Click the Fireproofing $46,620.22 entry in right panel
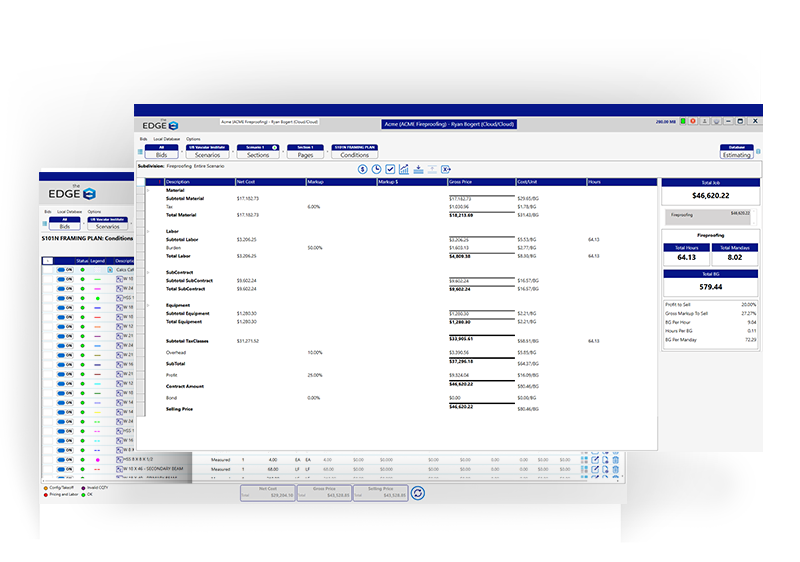This screenshot has height=562, width=800. point(710,216)
